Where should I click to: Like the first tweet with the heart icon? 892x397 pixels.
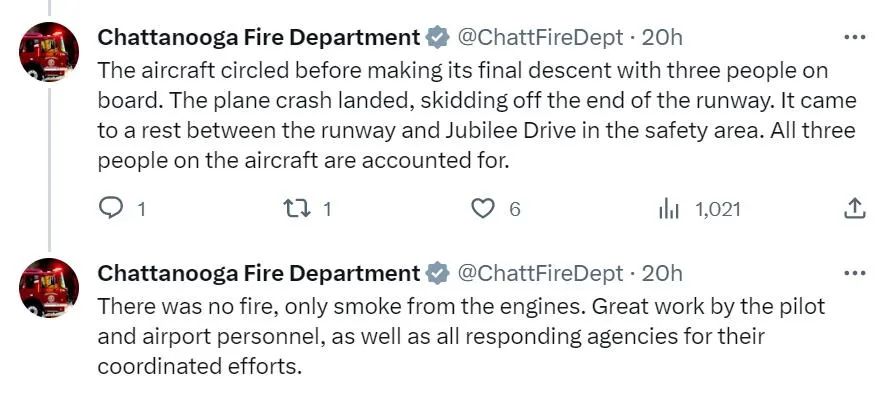(484, 210)
